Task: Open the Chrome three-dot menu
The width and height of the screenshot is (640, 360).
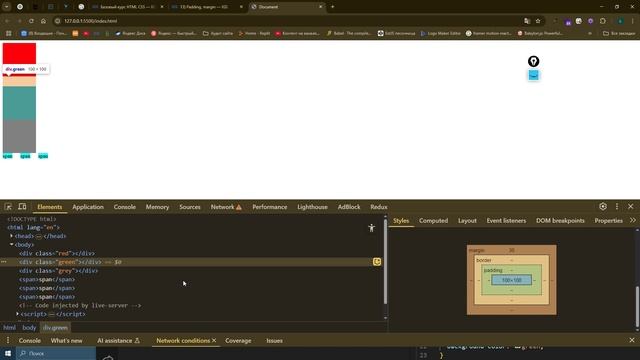Action: click(x=632, y=21)
